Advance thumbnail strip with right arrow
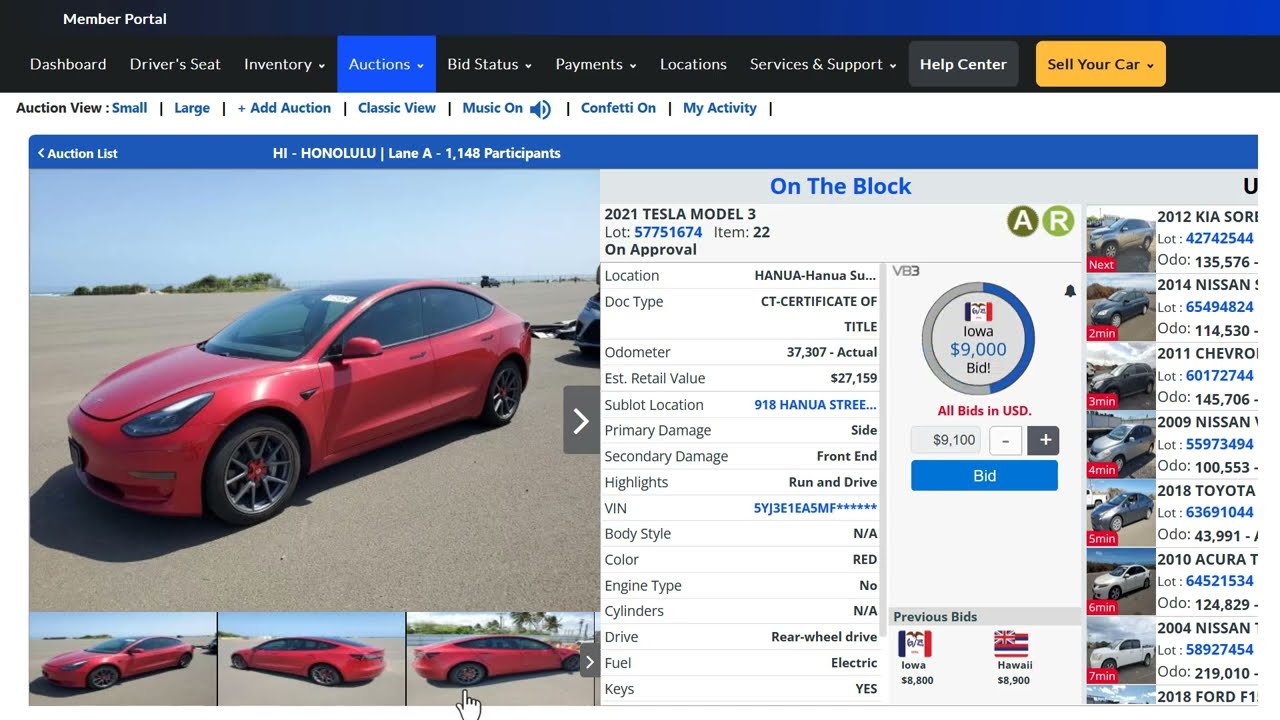The image size is (1280, 720). tap(589, 661)
